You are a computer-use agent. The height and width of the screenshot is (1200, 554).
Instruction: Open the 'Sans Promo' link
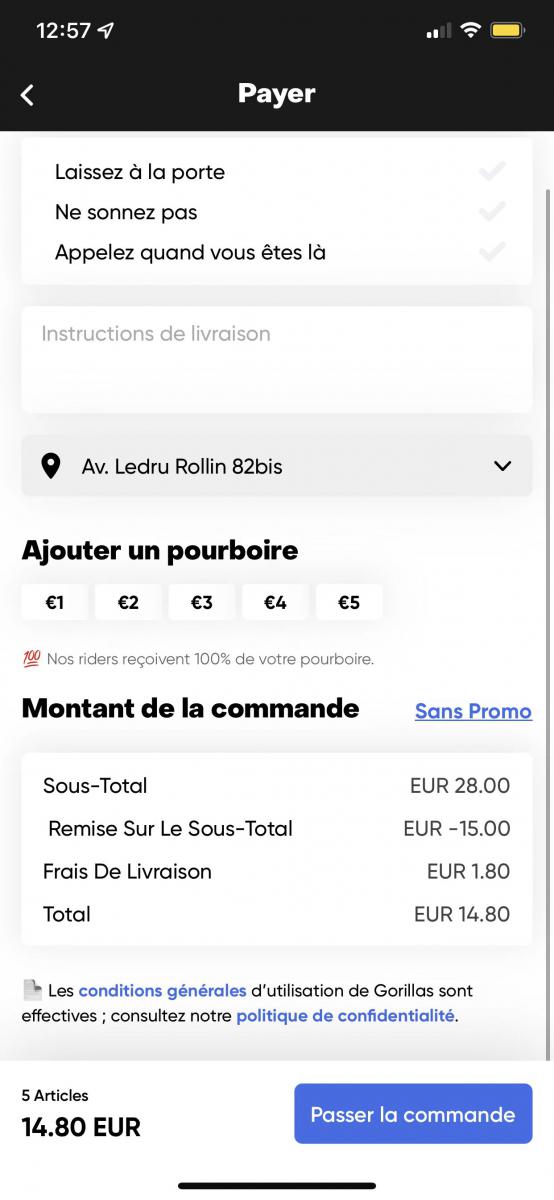(473, 711)
